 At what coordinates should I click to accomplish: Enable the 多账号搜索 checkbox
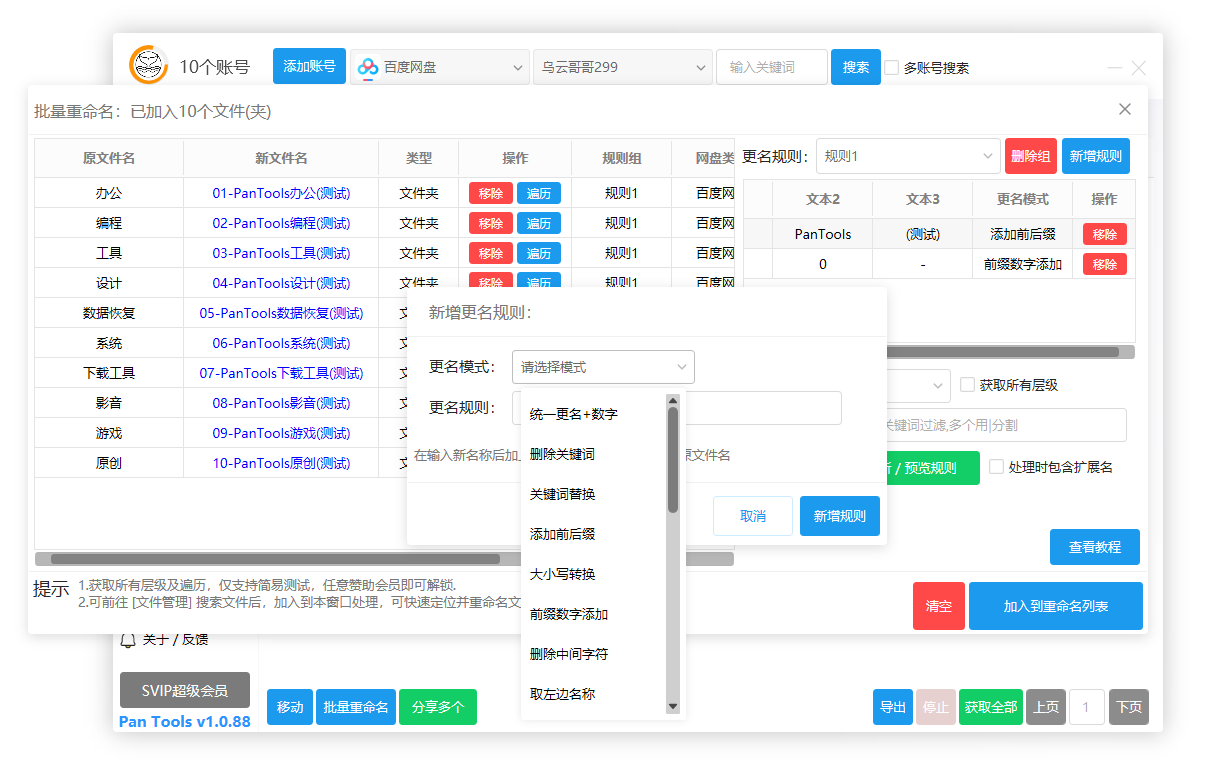click(x=890, y=67)
